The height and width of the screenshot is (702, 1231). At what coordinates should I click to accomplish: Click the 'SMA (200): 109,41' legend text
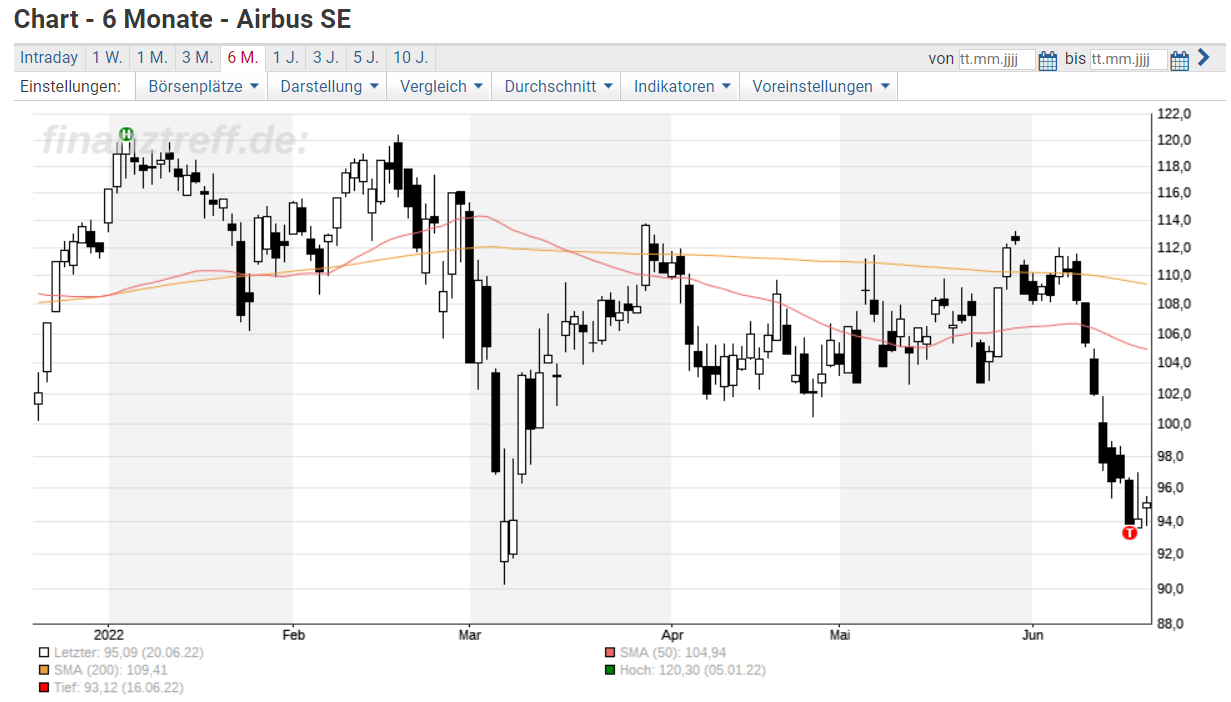111,670
